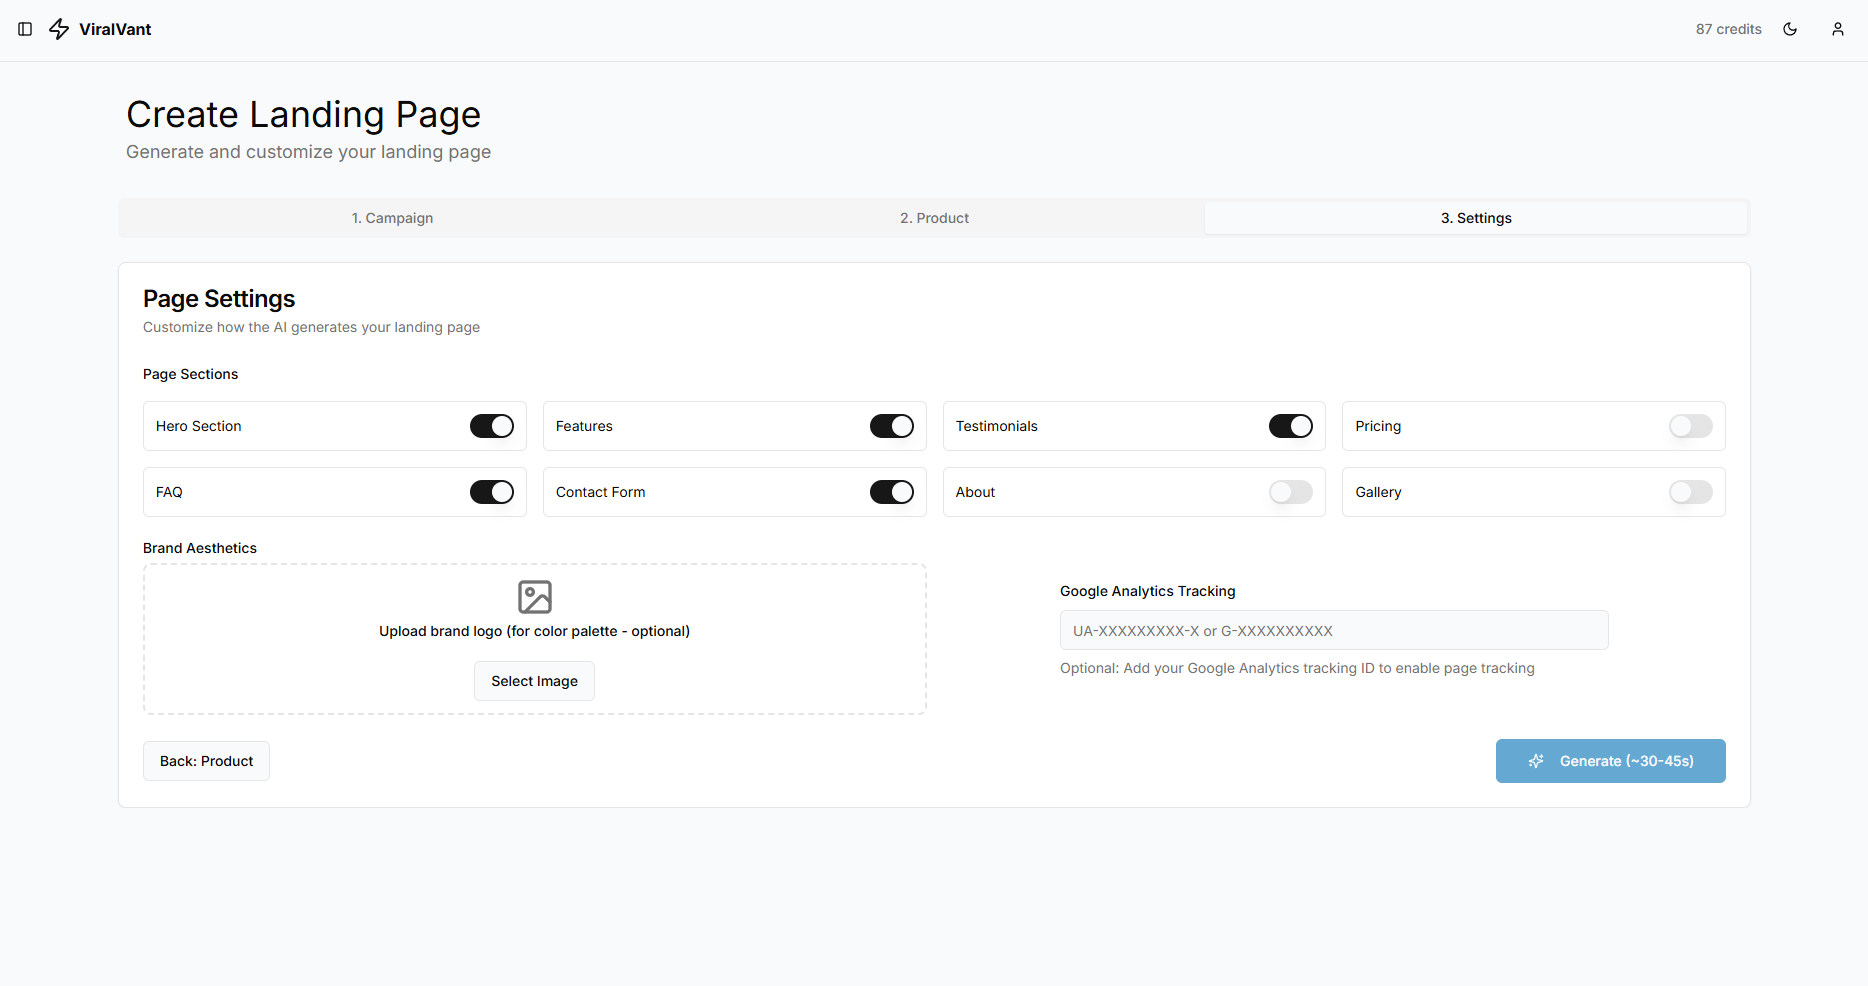The height and width of the screenshot is (986, 1868).
Task: Switch to dark mode moon icon
Action: 1790,29
